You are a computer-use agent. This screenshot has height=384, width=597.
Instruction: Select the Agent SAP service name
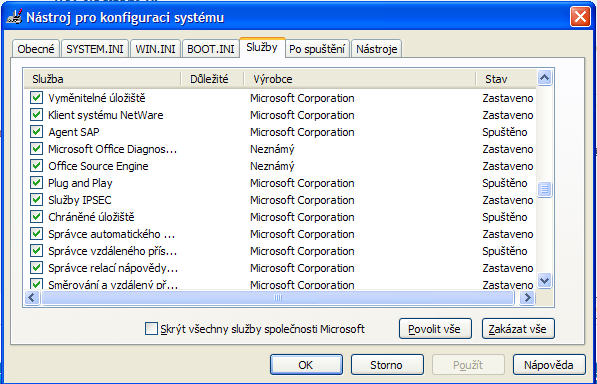[x=73, y=132]
